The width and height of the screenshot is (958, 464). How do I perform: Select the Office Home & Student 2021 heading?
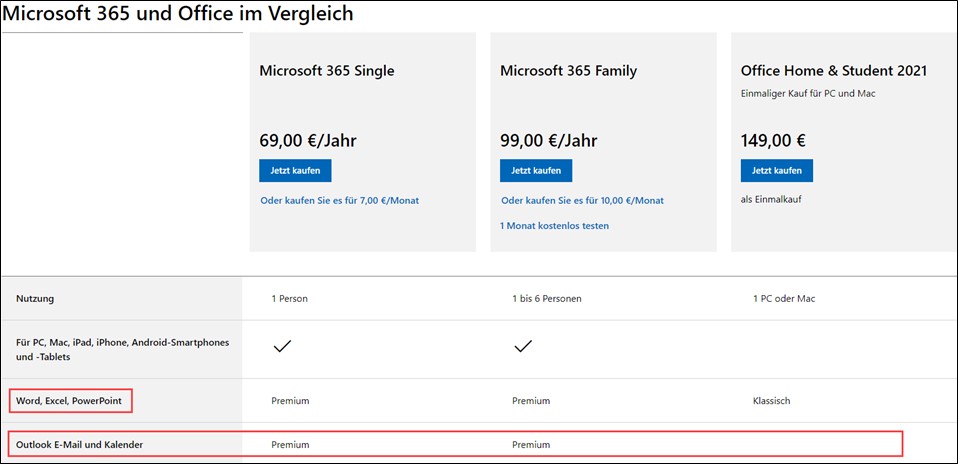(834, 71)
